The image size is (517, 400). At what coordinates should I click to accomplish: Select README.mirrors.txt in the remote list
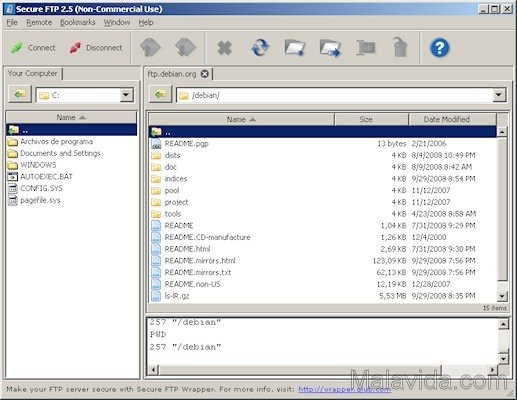[323, 272]
